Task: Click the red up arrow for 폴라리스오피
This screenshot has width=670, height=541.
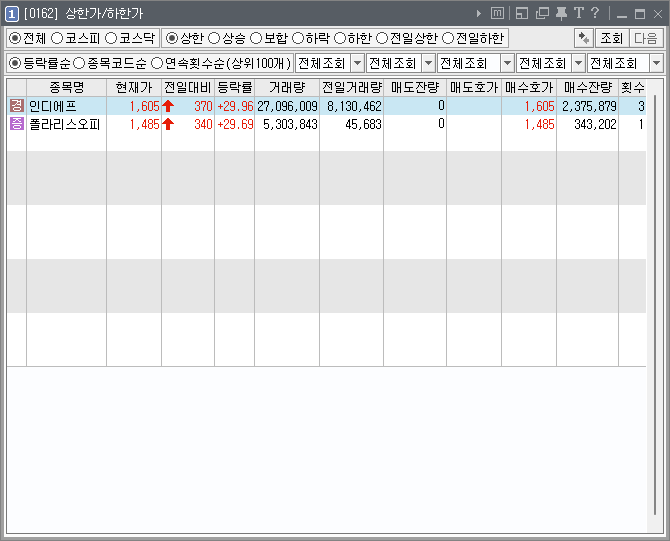Action: pos(168,124)
